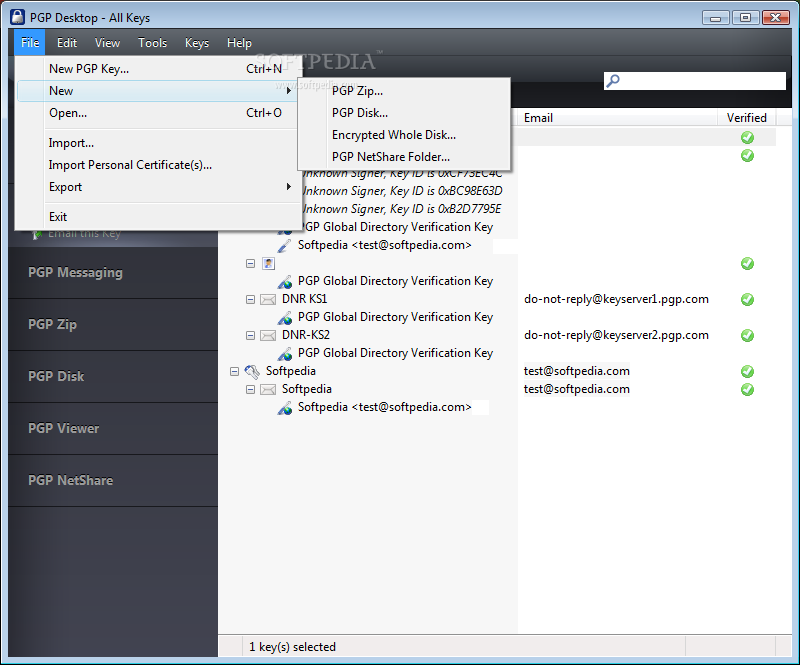This screenshot has width=800, height=665.
Task: Click signature icon beside last Softpedia <test@softpedia.com>
Action: (285, 408)
